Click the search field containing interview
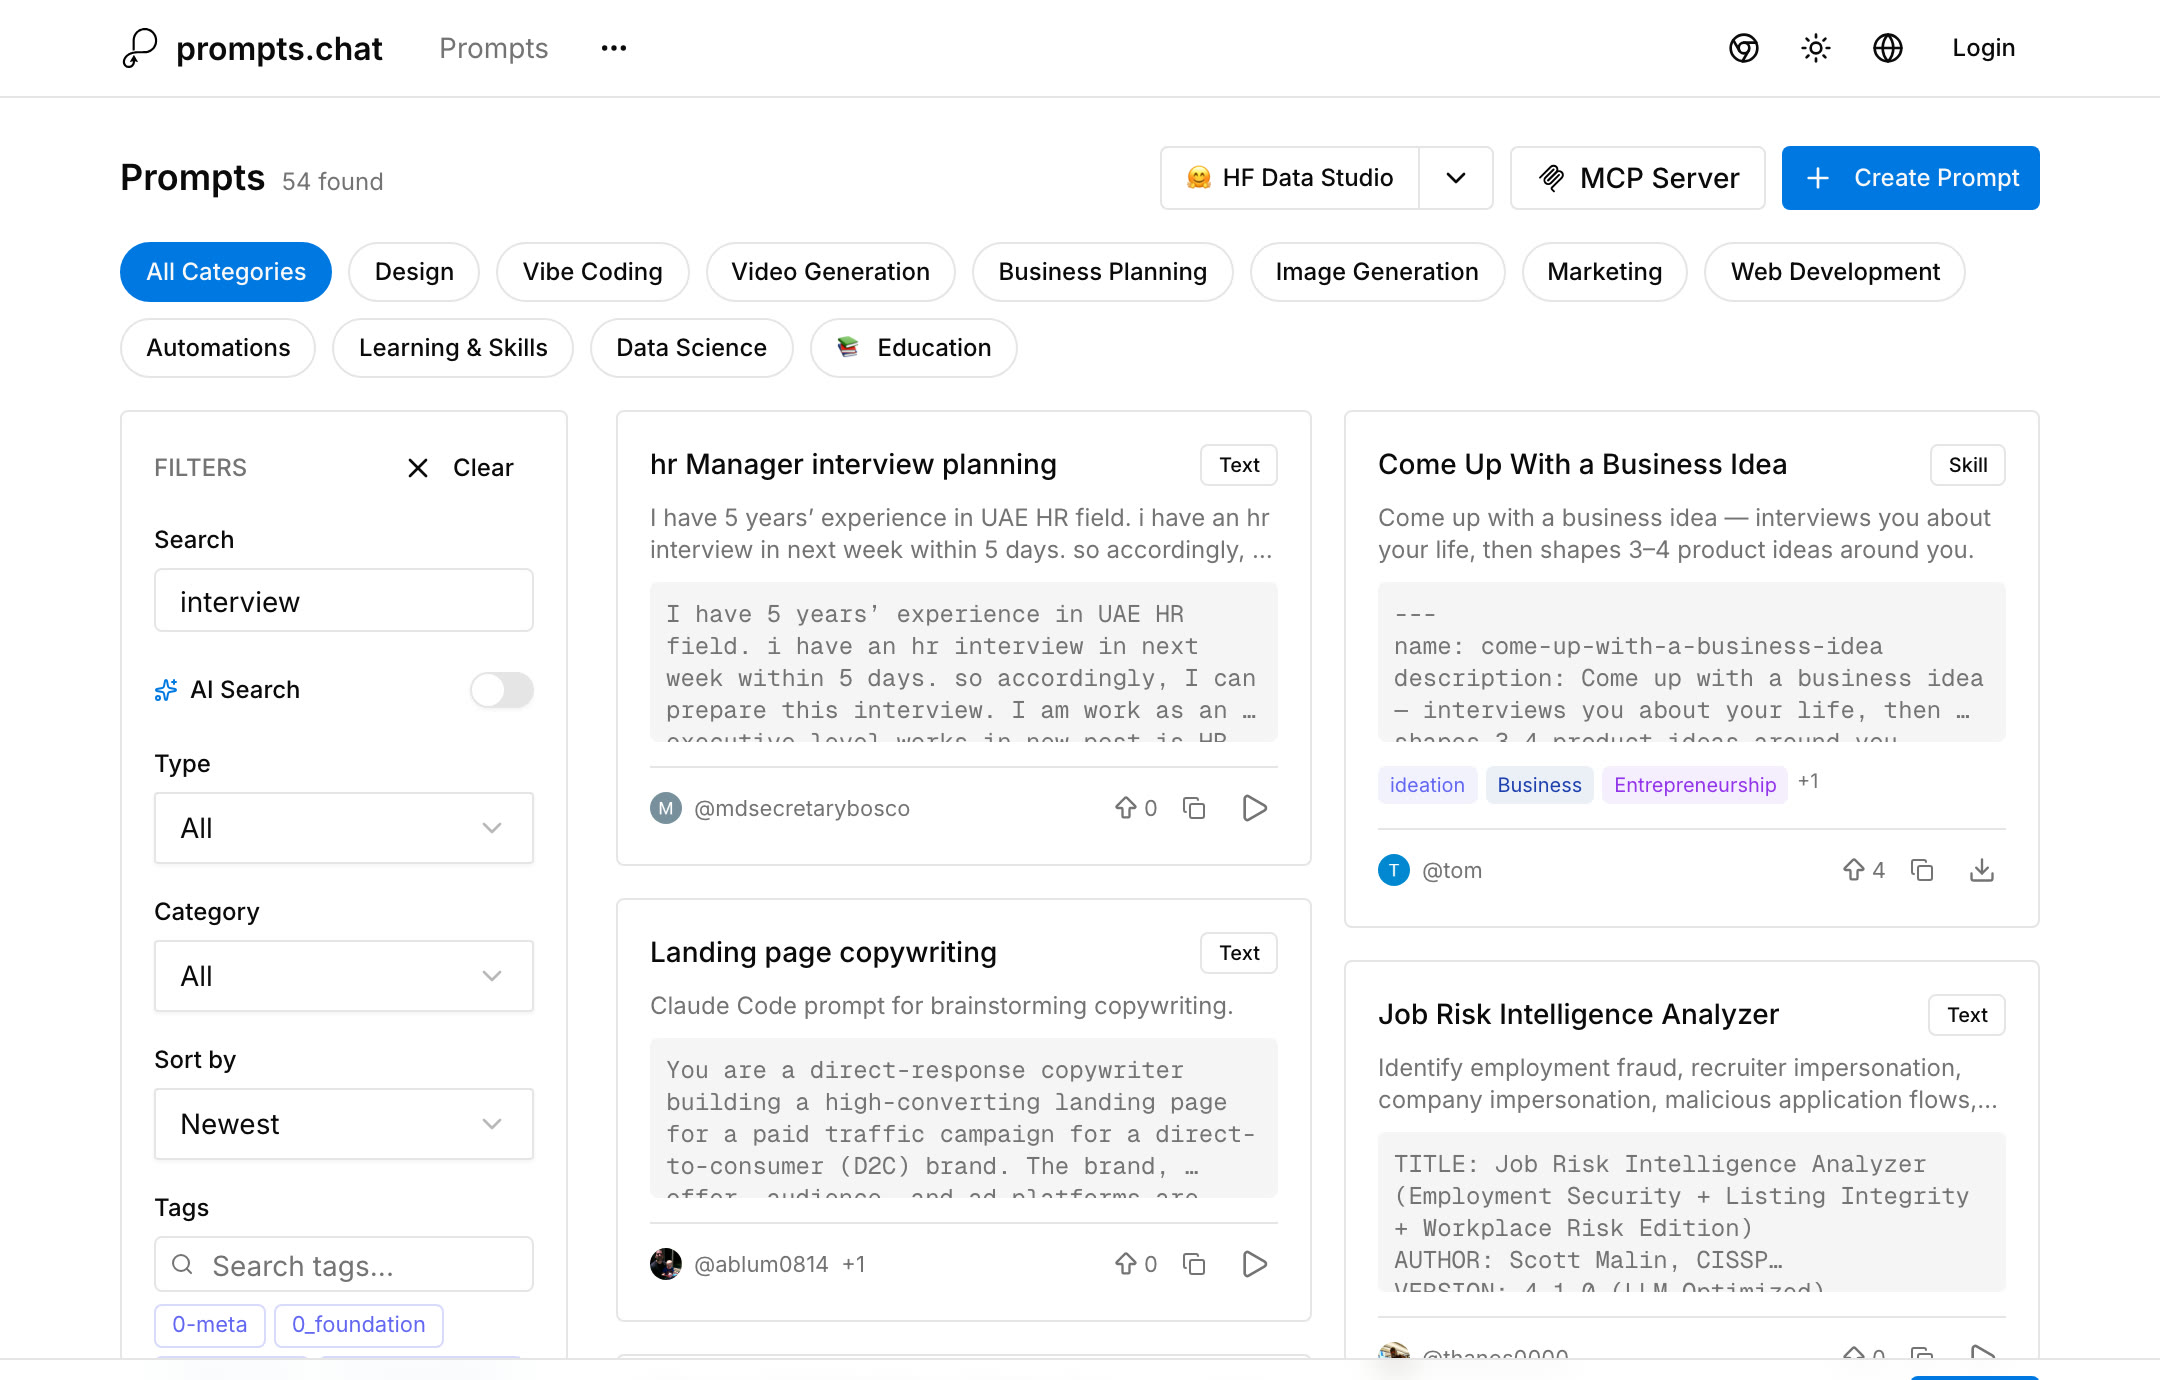This screenshot has height=1380, width=2160. tap(344, 601)
